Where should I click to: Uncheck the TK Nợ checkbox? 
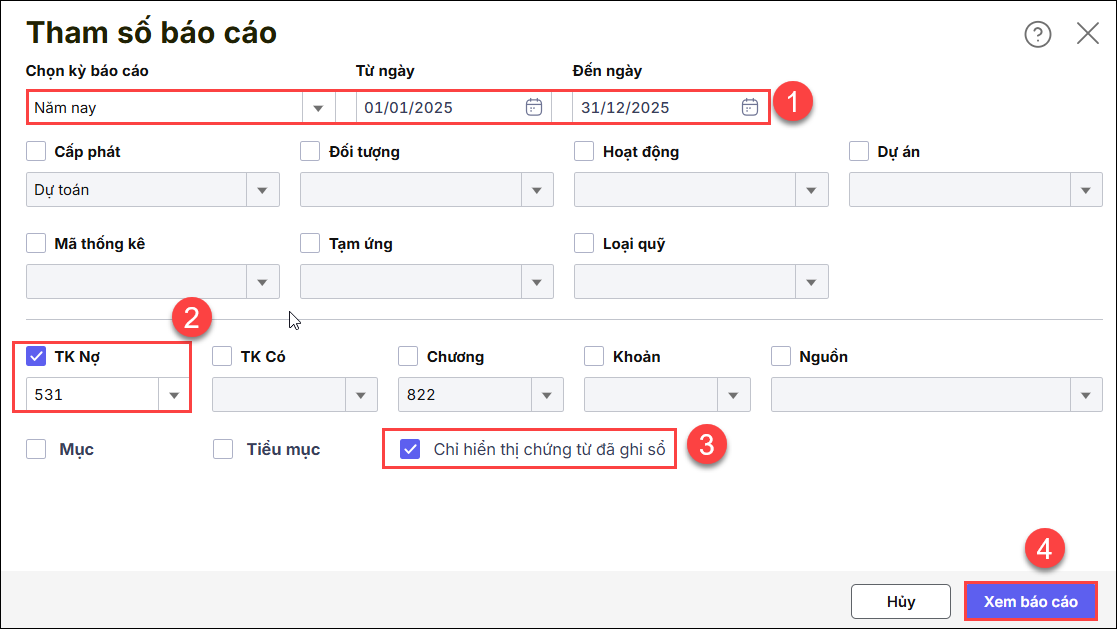click(x=37, y=357)
